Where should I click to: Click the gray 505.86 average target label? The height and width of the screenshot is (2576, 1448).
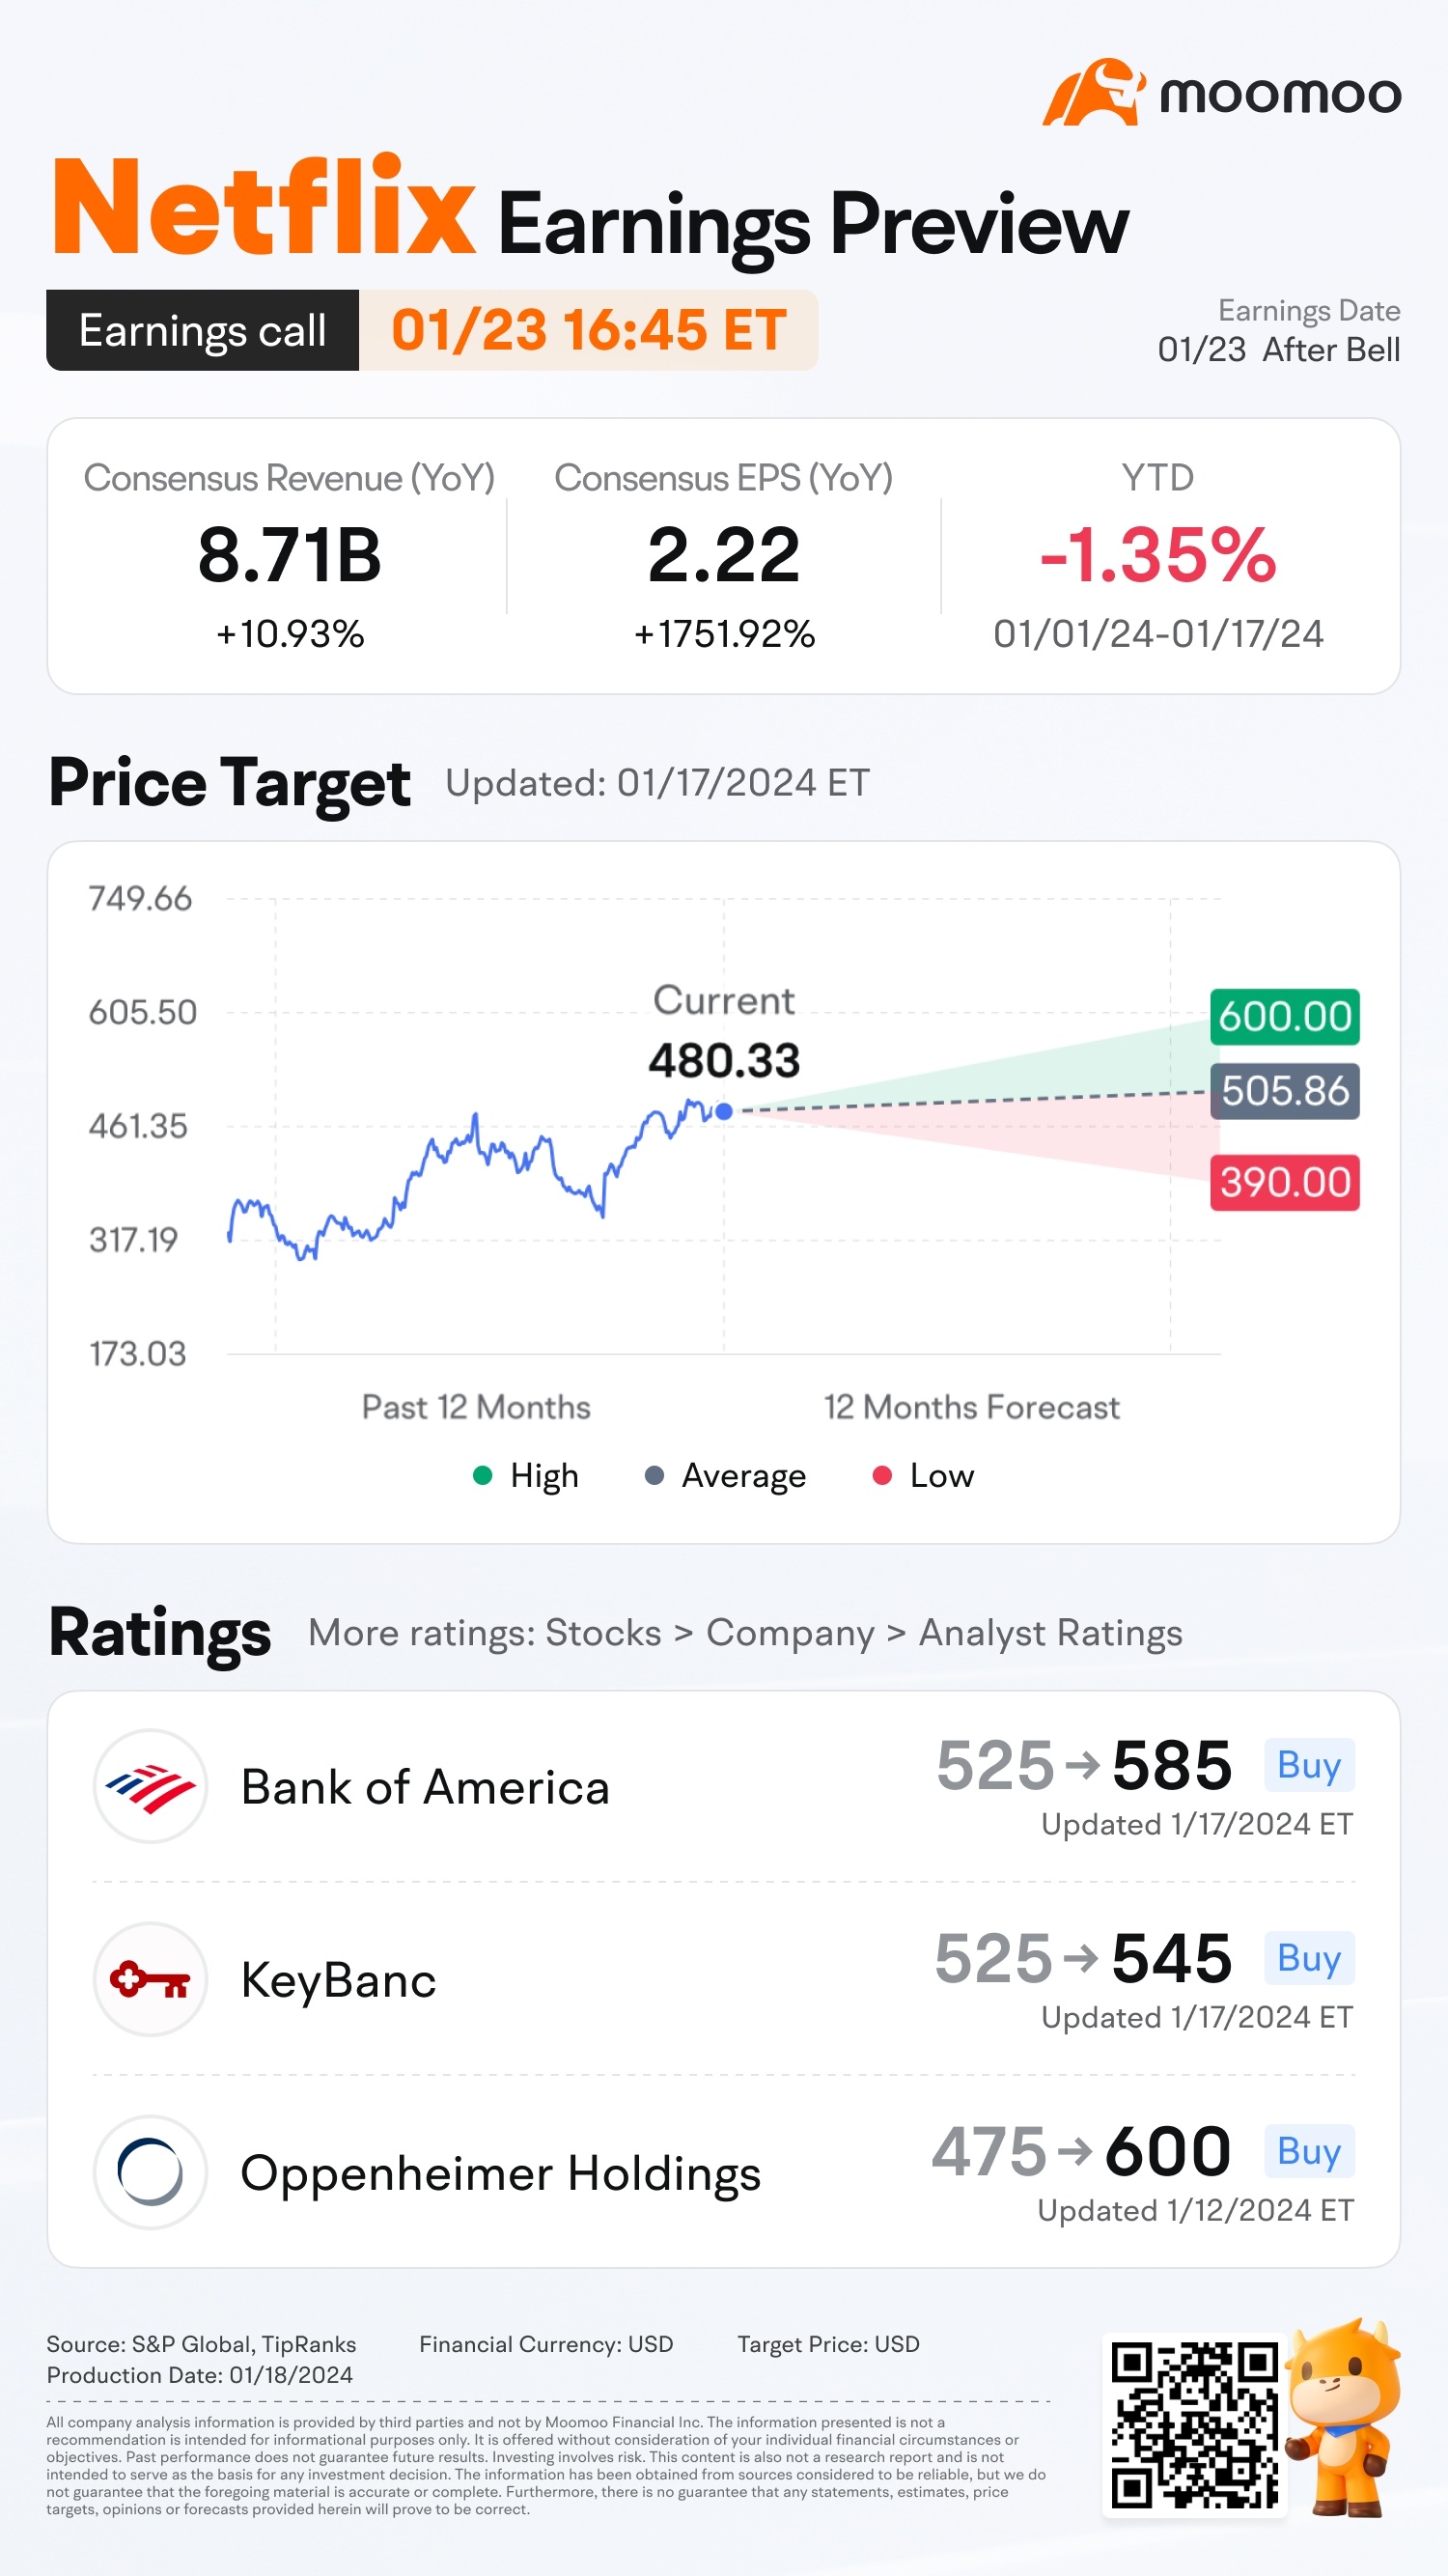[1284, 1091]
